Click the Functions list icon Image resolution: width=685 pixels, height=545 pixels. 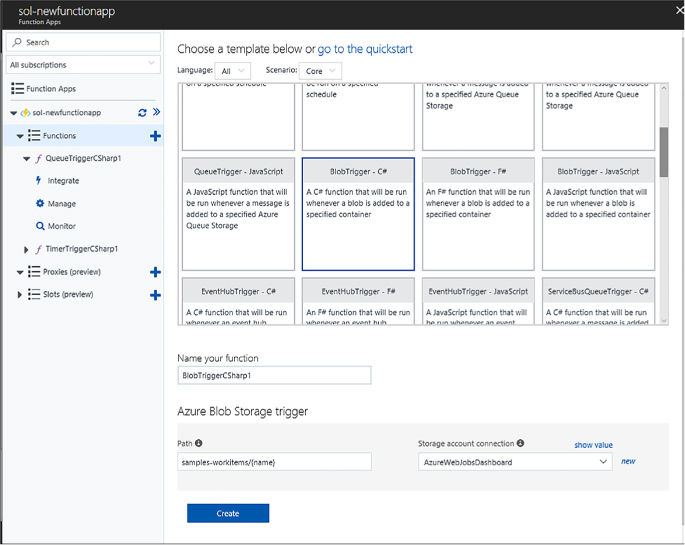(x=34, y=135)
